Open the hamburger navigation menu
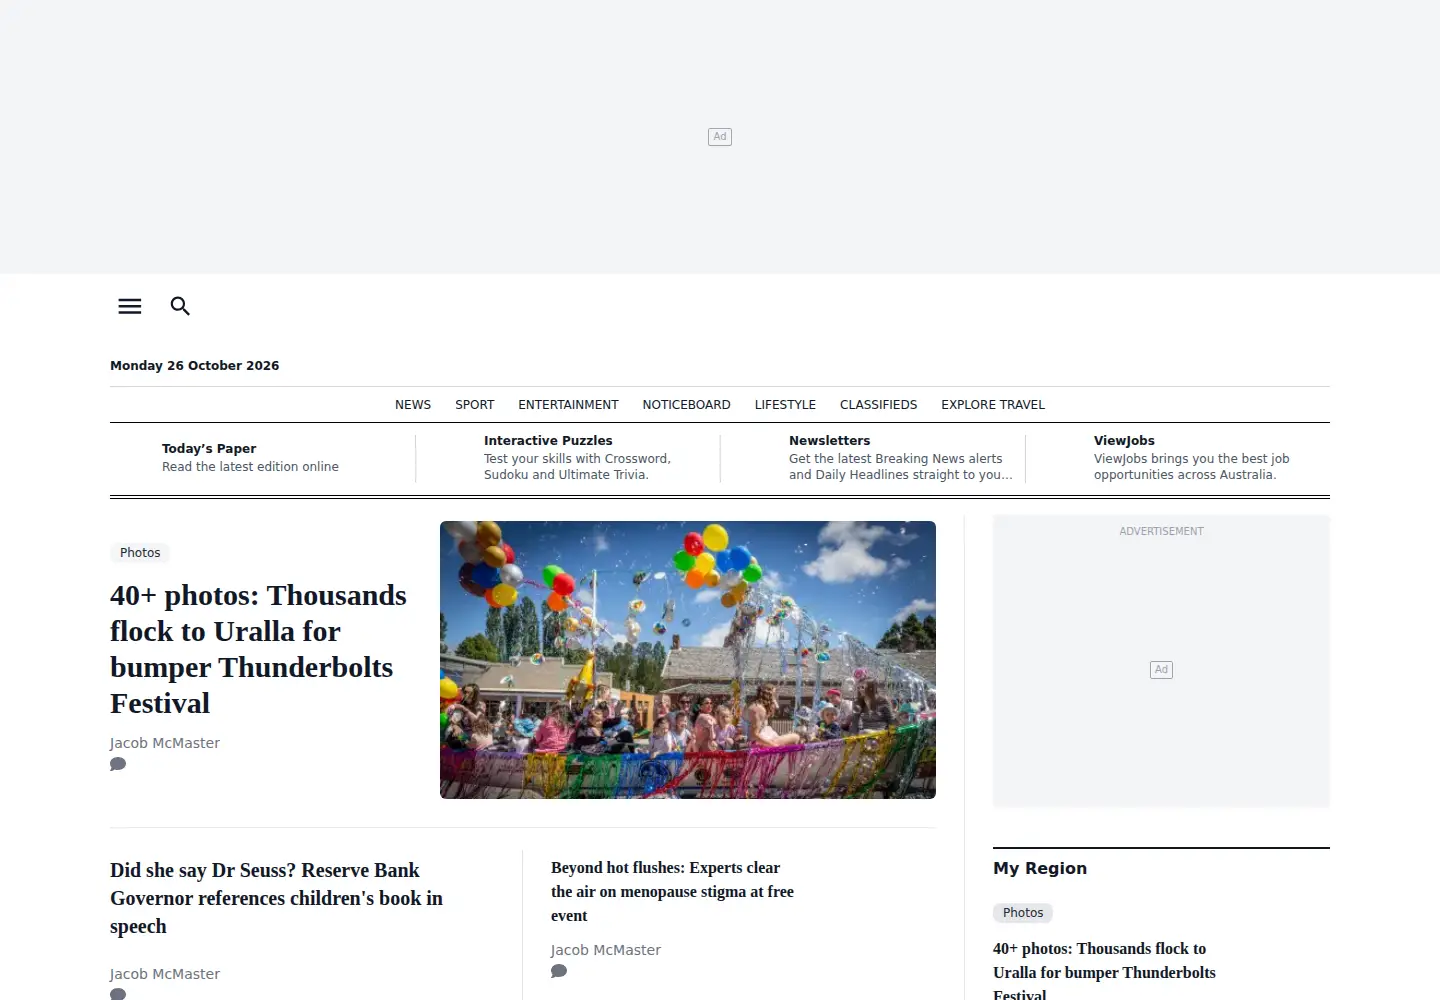 point(130,306)
